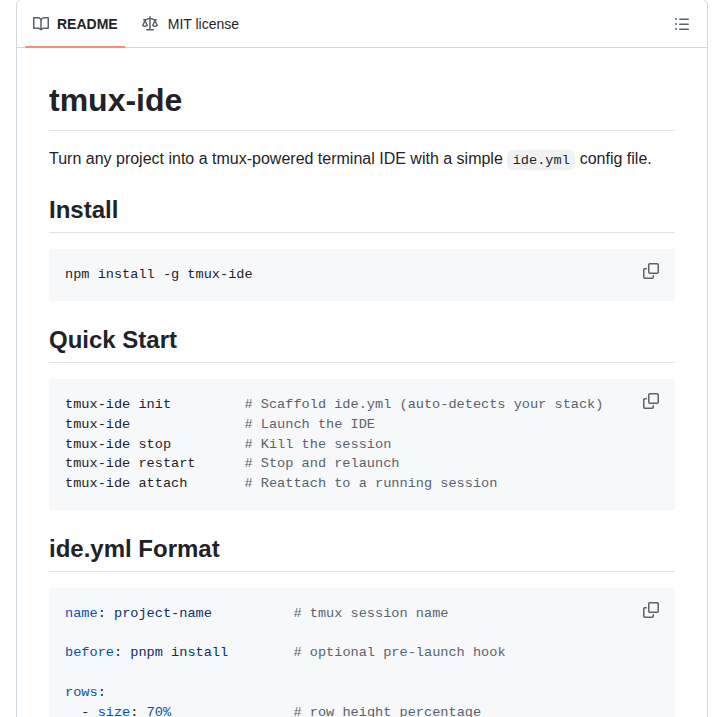Click 'name: project-name' line
The height and width of the screenshot is (717, 724).
tap(139, 613)
